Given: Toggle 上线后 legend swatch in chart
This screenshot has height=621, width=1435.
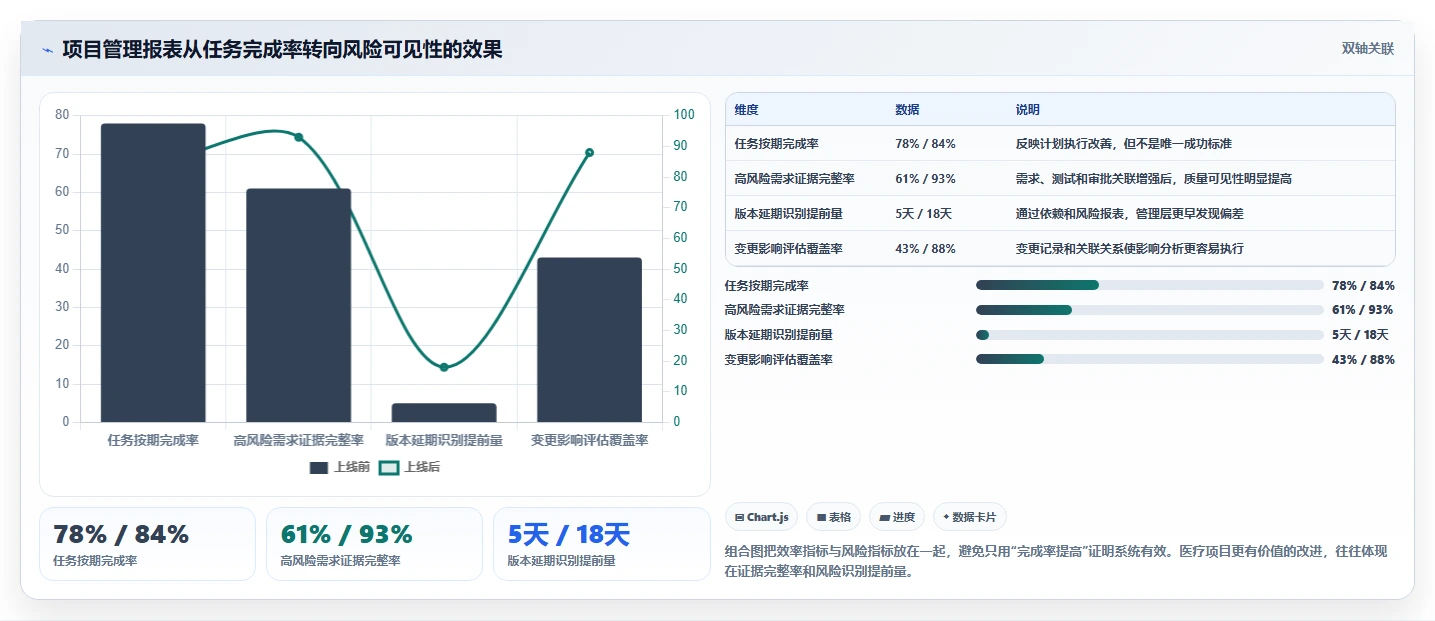Looking at the screenshot, I should pos(389,468).
